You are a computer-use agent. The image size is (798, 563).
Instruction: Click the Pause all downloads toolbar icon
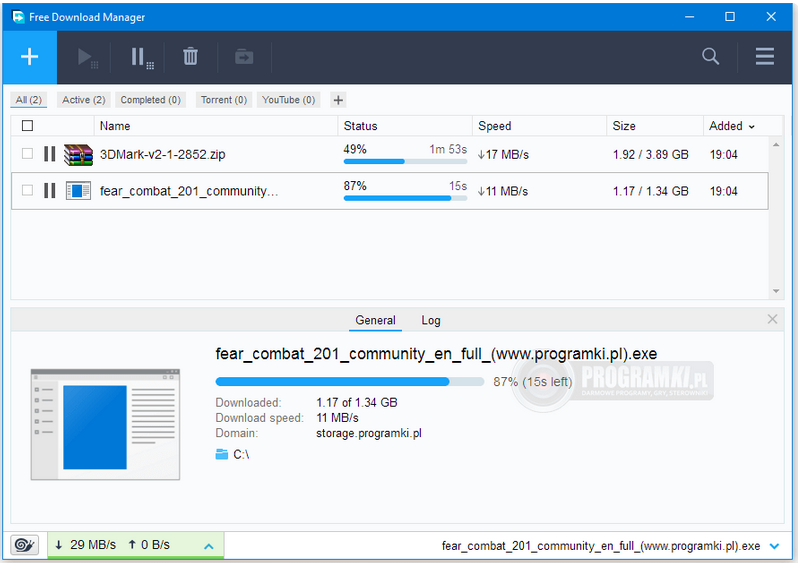142,58
